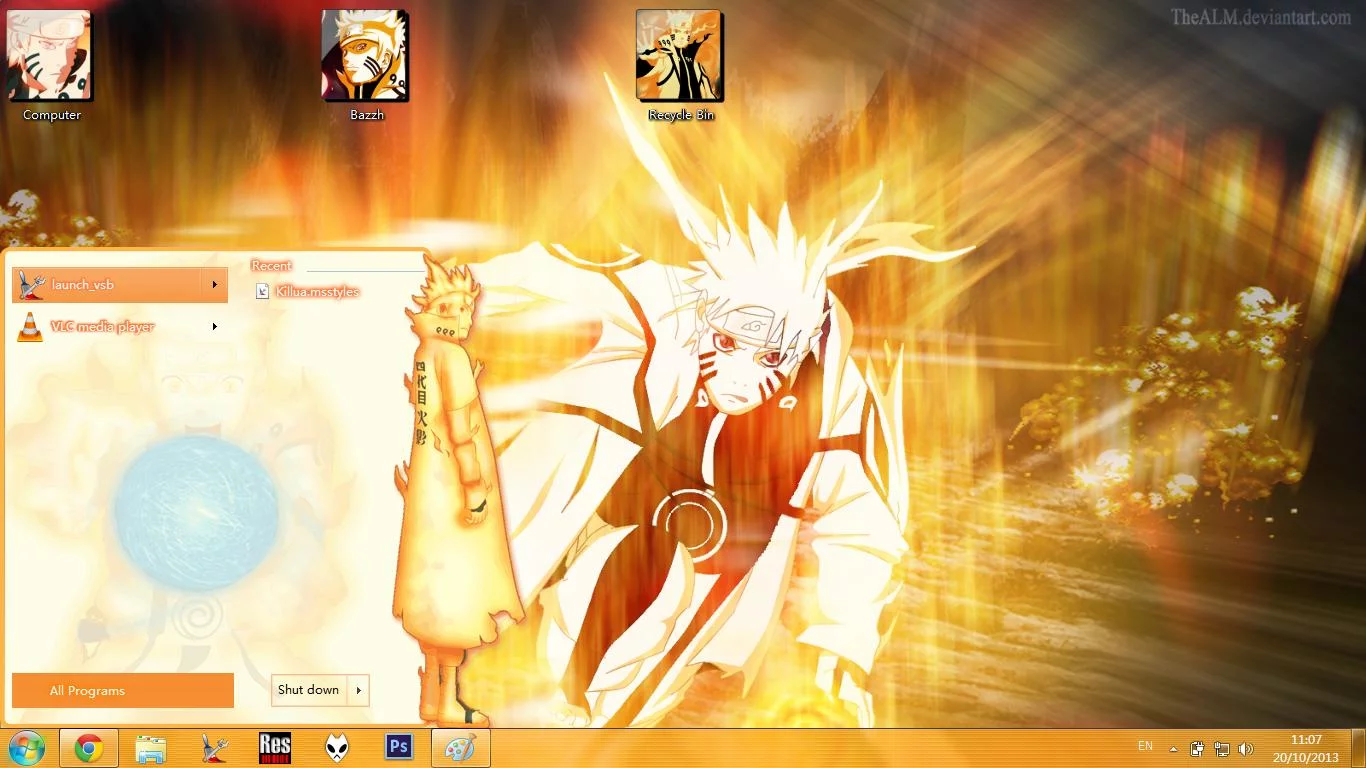The image size is (1366, 768).
Task: Click the Killua.msstyles file icon
Action: pyautogui.click(x=263, y=291)
